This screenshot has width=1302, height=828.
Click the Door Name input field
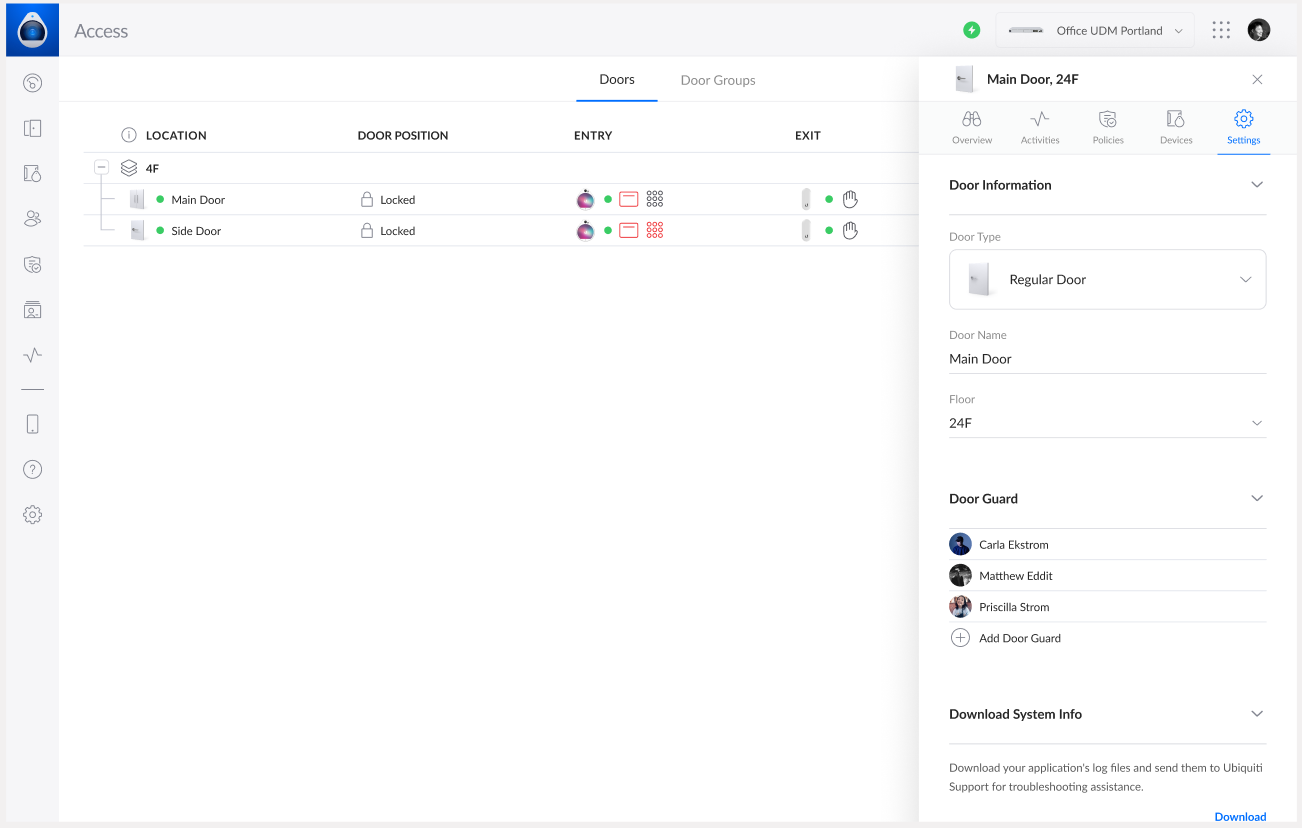[x=1107, y=359]
